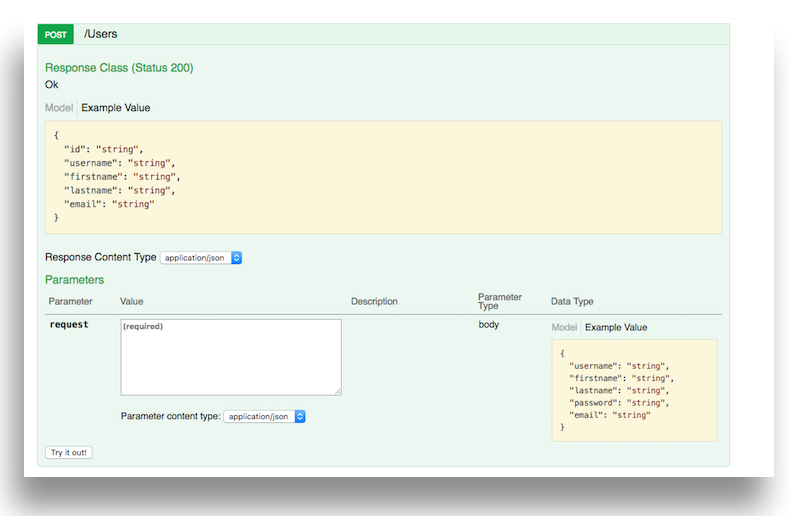Viewport: 790px width, 516px height.
Task: Collapse the /Users endpoint path
Action: (x=100, y=34)
